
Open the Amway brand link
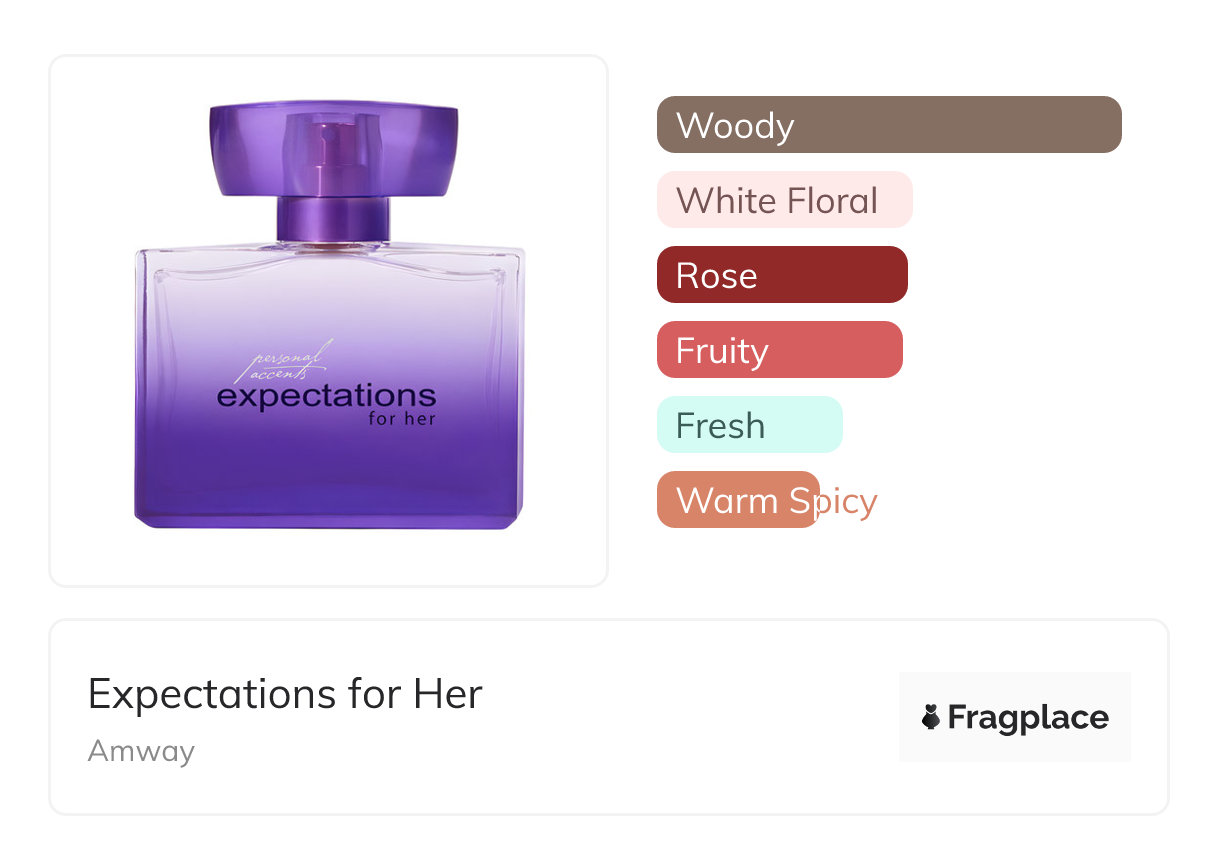pyautogui.click(x=141, y=751)
